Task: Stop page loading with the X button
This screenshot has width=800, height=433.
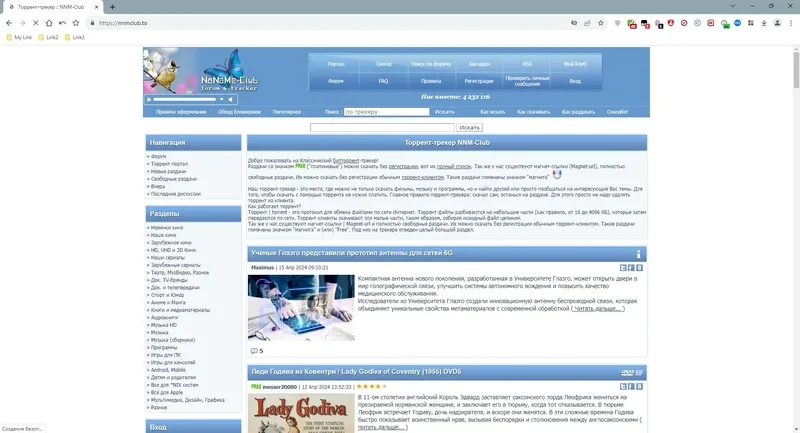Action: click(x=35, y=23)
